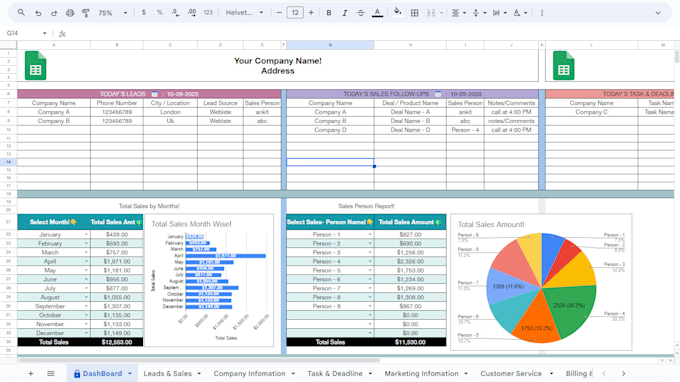The image size is (680, 382).
Task: Open Helvetica font family dropdown
Action: click(x=244, y=13)
